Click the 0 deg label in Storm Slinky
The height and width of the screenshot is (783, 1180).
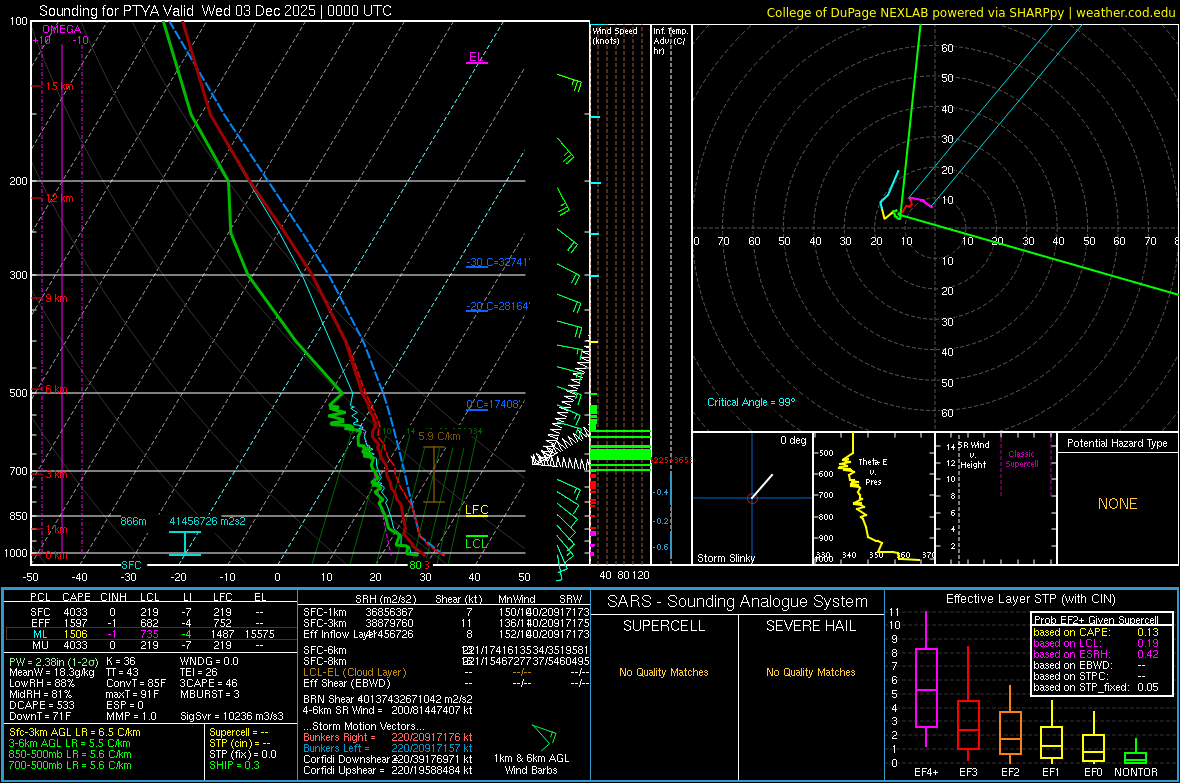coord(793,440)
